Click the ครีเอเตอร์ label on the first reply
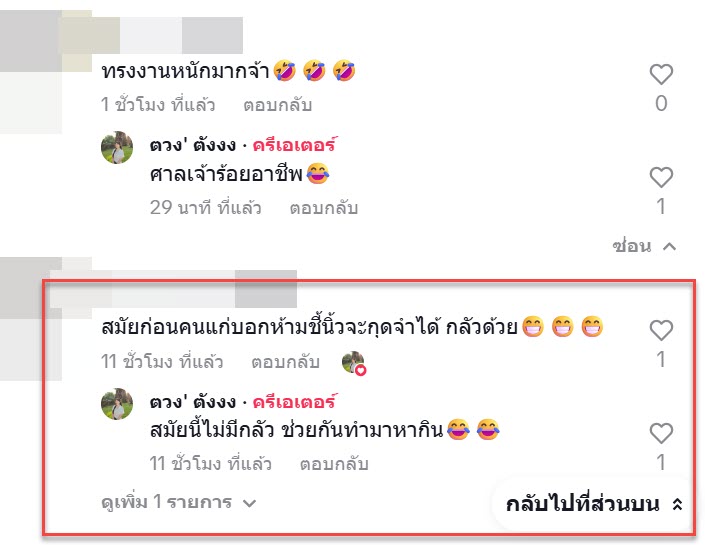The width and height of the screenshot is (705, 545). pos(294,145)
